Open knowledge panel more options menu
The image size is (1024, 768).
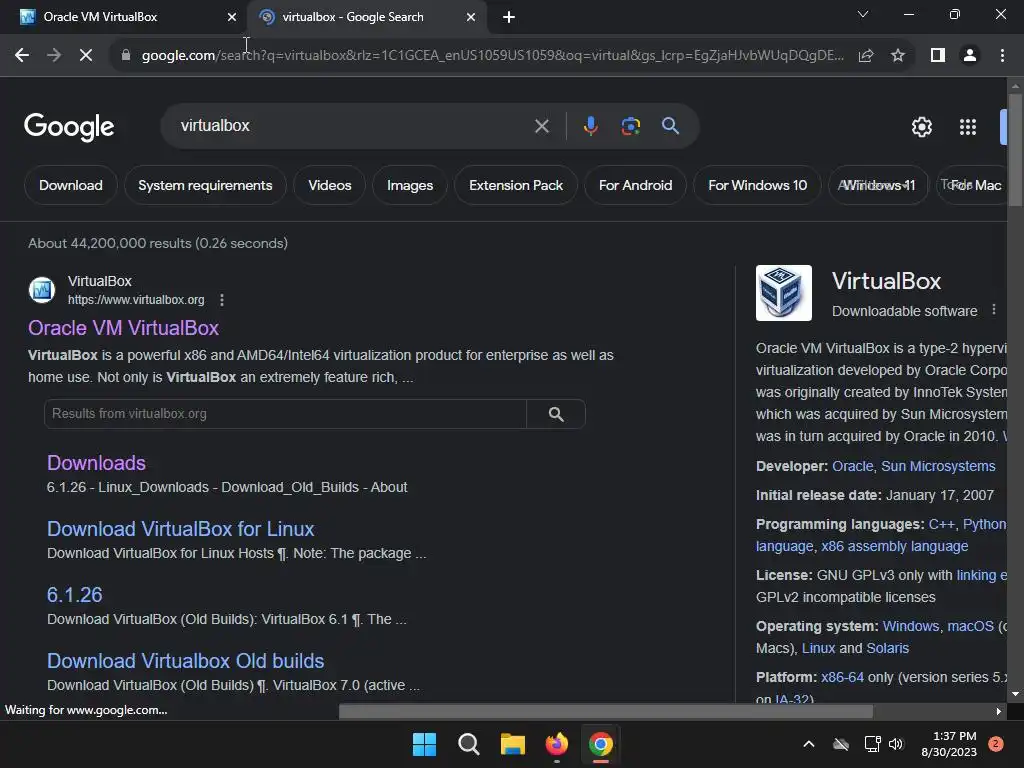click(x=994, y=310)
